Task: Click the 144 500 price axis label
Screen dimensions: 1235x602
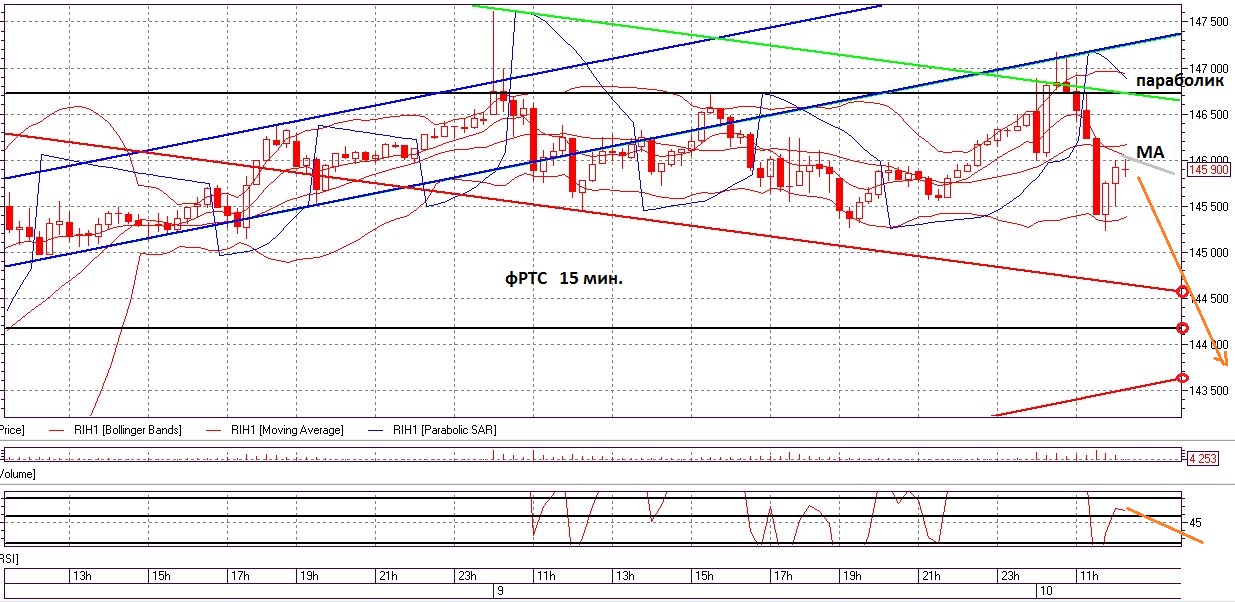Action: pyautogui.click(x=1207, y=298)
